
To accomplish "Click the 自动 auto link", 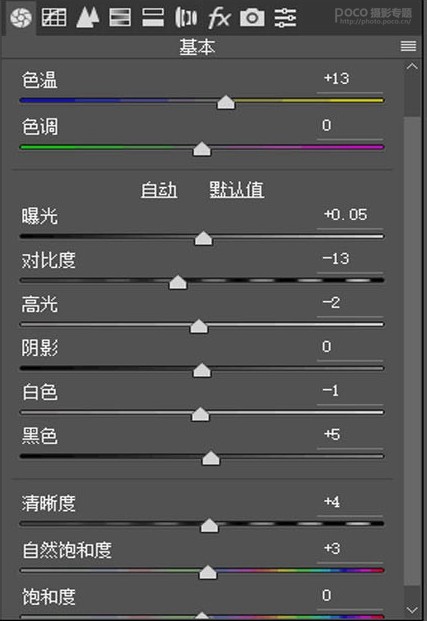I will [x=159, y=190].
